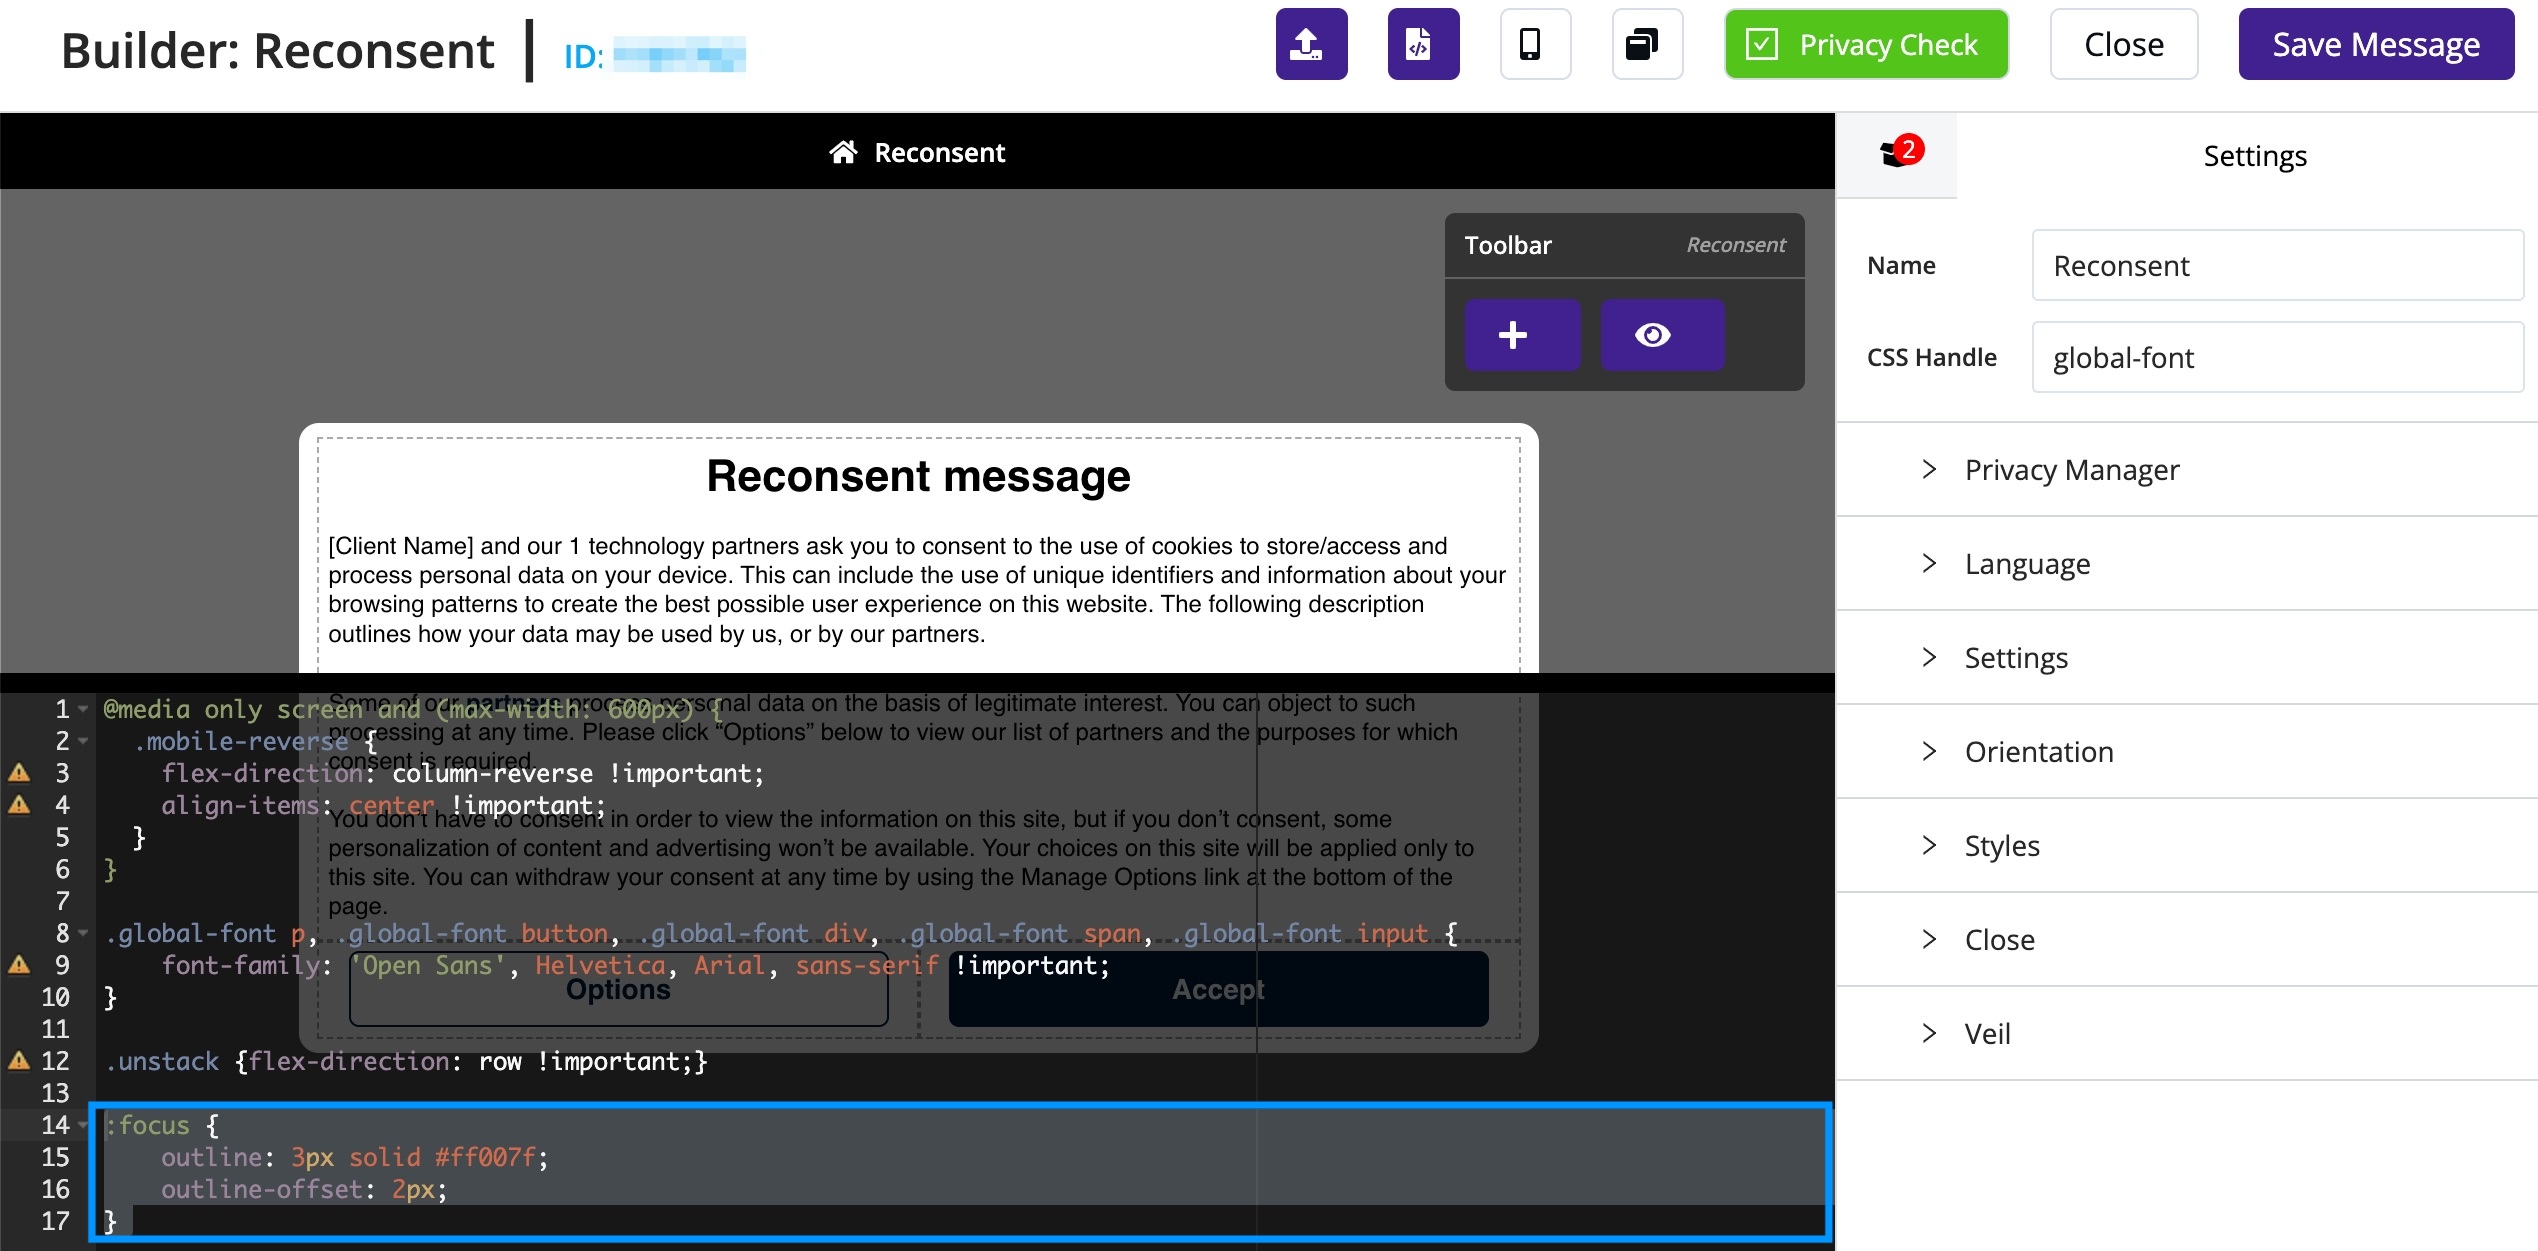Click the Accept button in message preview
Screen dimensions: 2538x1251
click(1218, 989)
